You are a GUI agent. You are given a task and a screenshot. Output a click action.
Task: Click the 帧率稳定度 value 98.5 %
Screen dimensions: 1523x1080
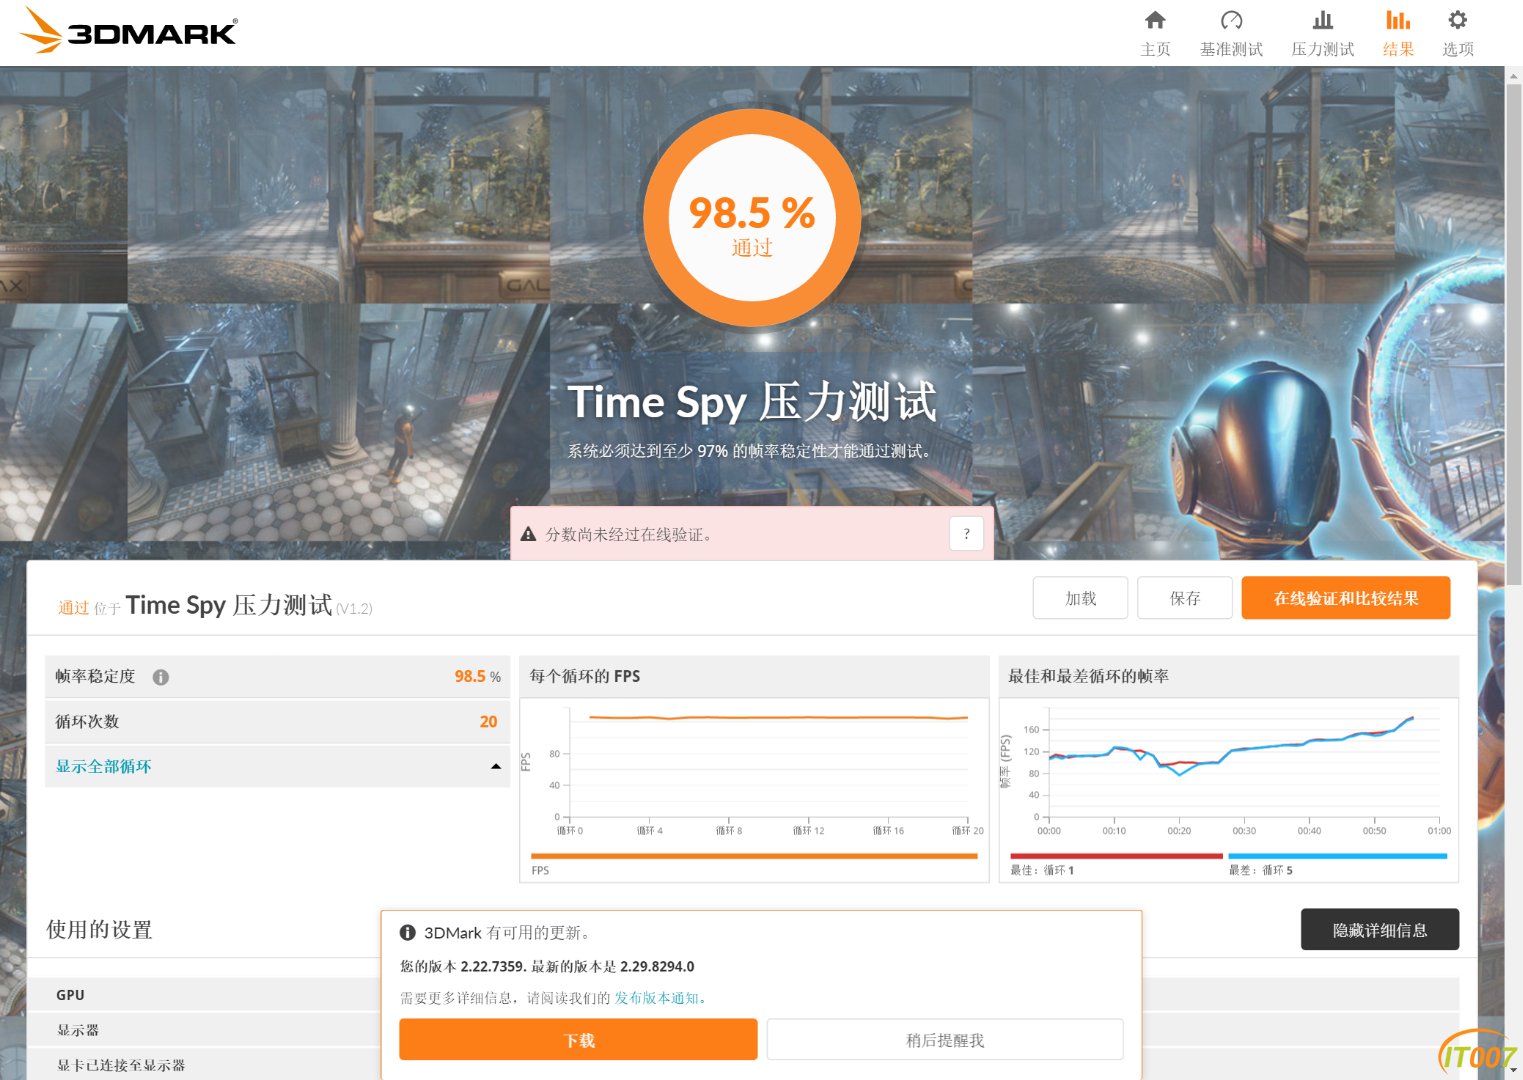[477, 677]
